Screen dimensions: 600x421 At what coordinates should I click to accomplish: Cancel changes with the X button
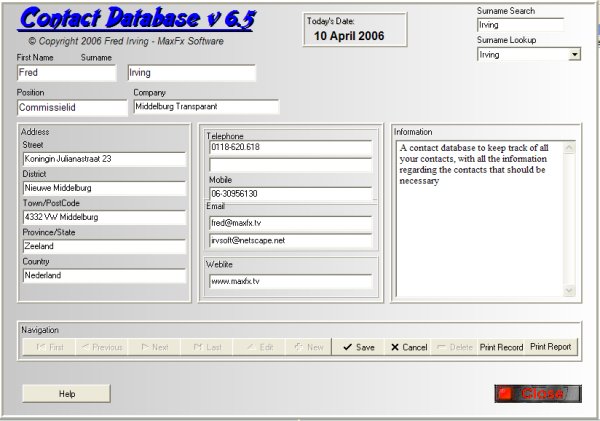408,347
